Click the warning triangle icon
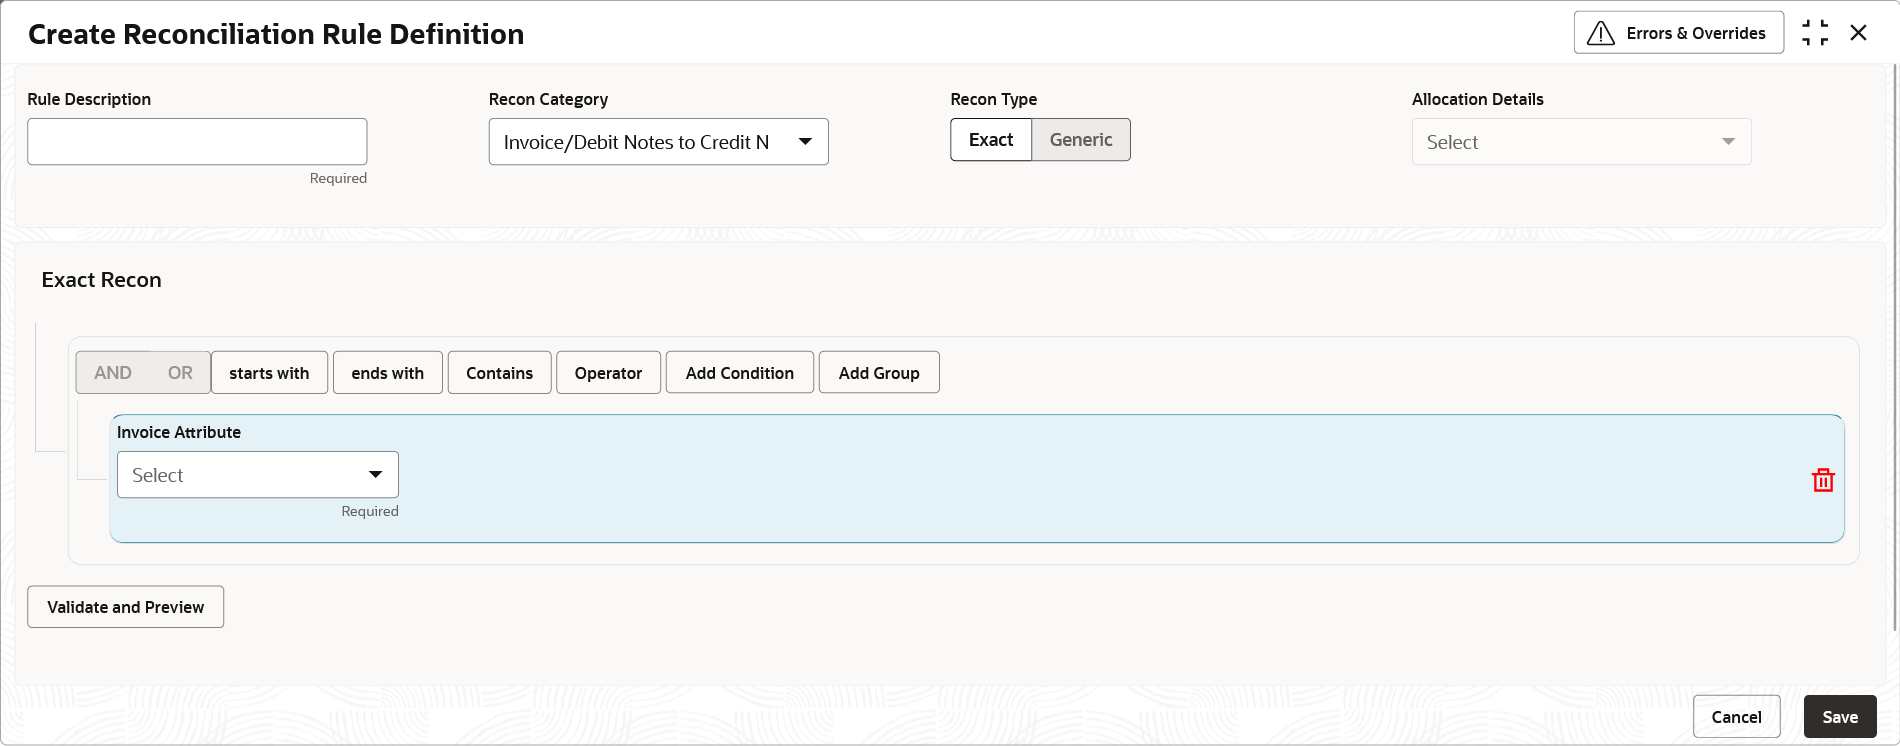Screen dimensions: 1900x746 click(1601, 33)
